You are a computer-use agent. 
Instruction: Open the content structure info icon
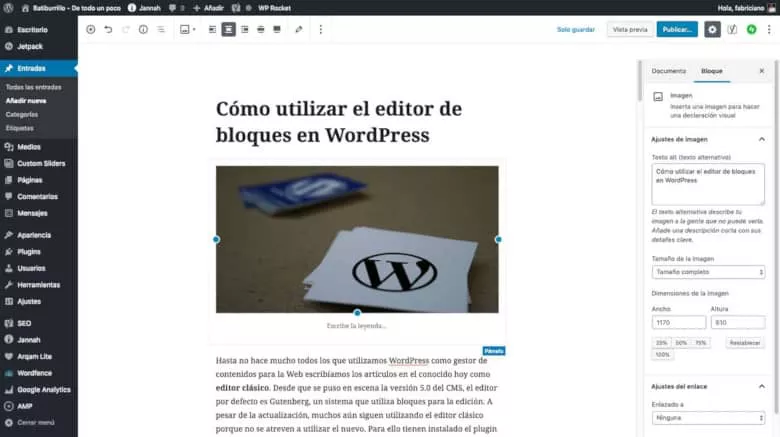click(143, 29)
